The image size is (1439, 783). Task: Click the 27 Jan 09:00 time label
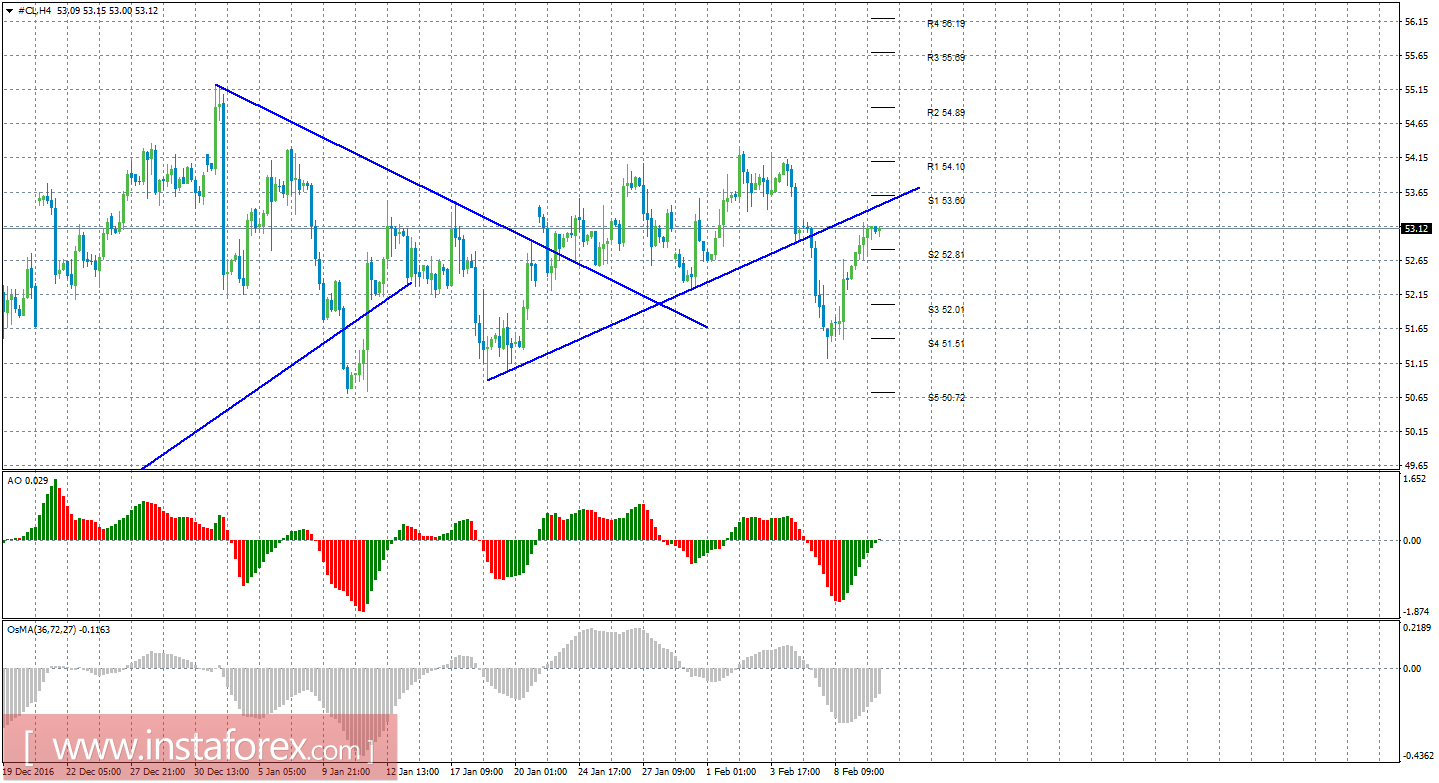point(668,772)
